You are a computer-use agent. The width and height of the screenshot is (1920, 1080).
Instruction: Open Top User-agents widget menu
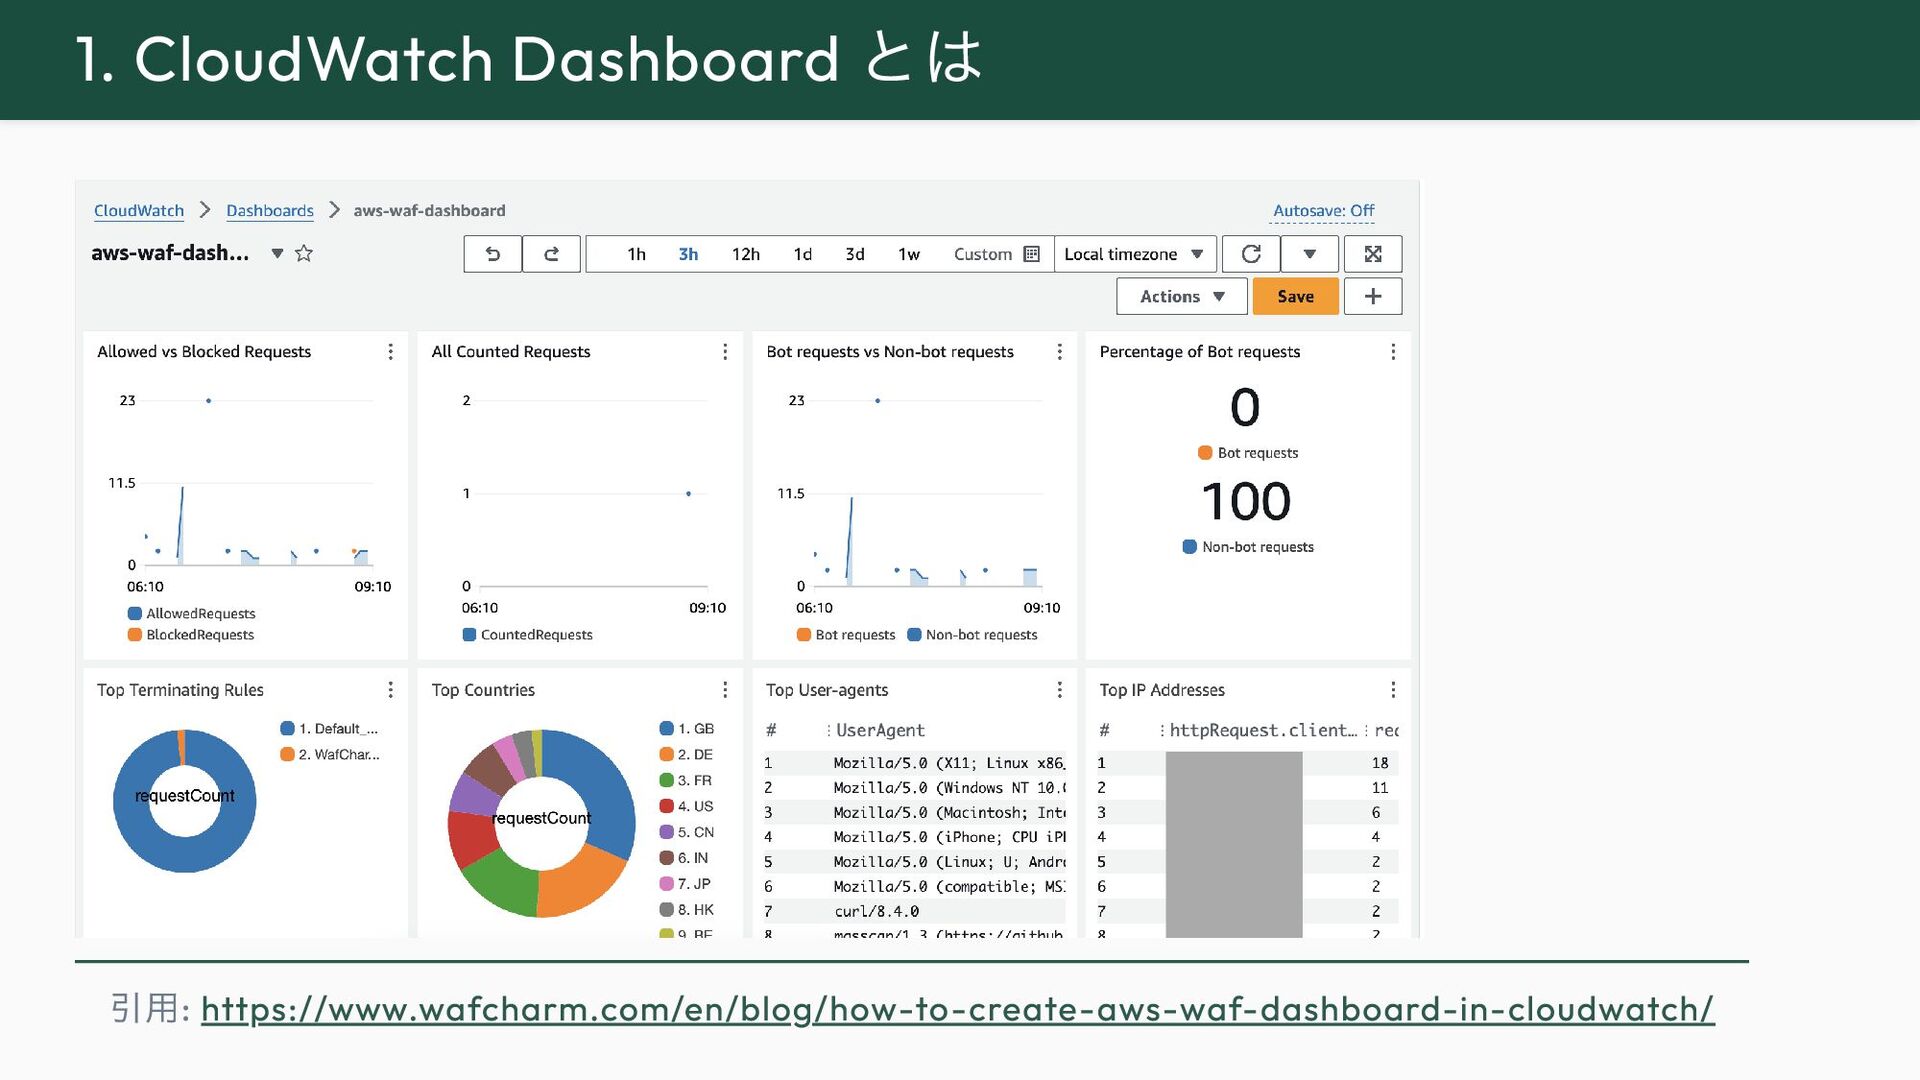[1059, 690]
